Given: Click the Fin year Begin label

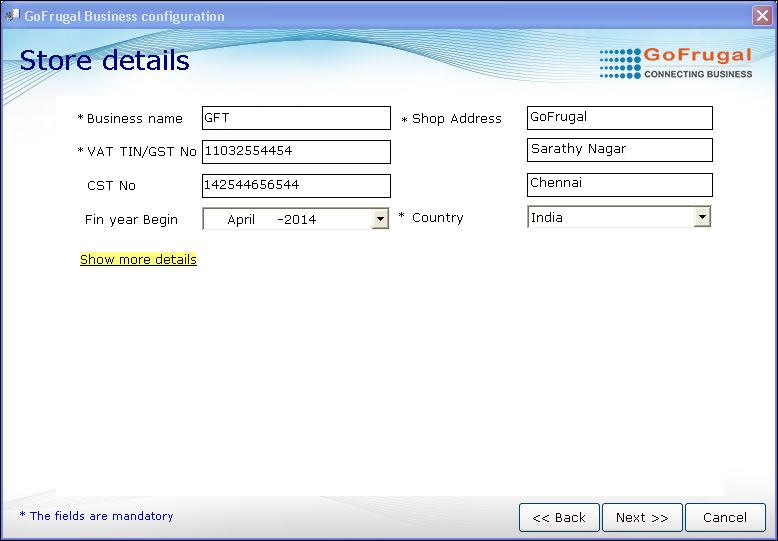Looking at the screenshot, I should [131, 219].
